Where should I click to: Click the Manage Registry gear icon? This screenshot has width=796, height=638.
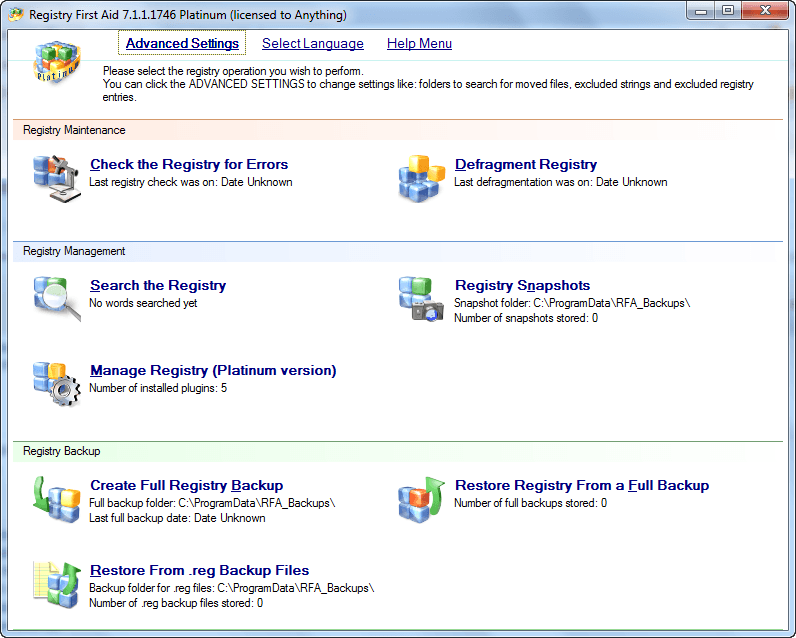coord(56,383)
